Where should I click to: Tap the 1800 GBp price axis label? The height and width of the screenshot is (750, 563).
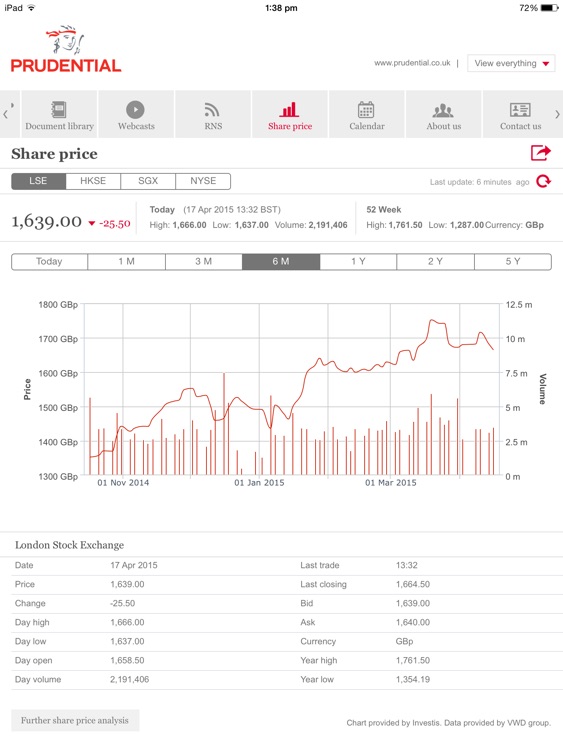click(x=58, y=305)
